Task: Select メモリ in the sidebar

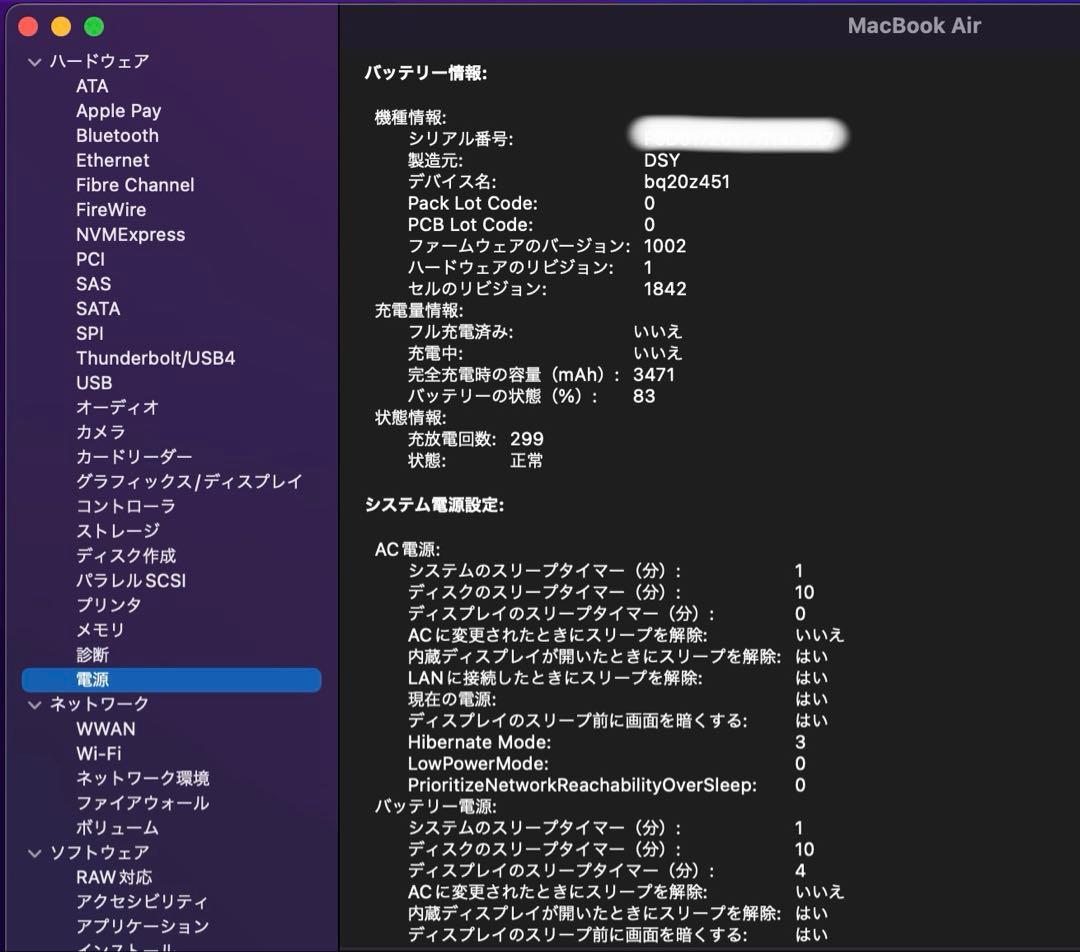Action: tap(100, 630)
